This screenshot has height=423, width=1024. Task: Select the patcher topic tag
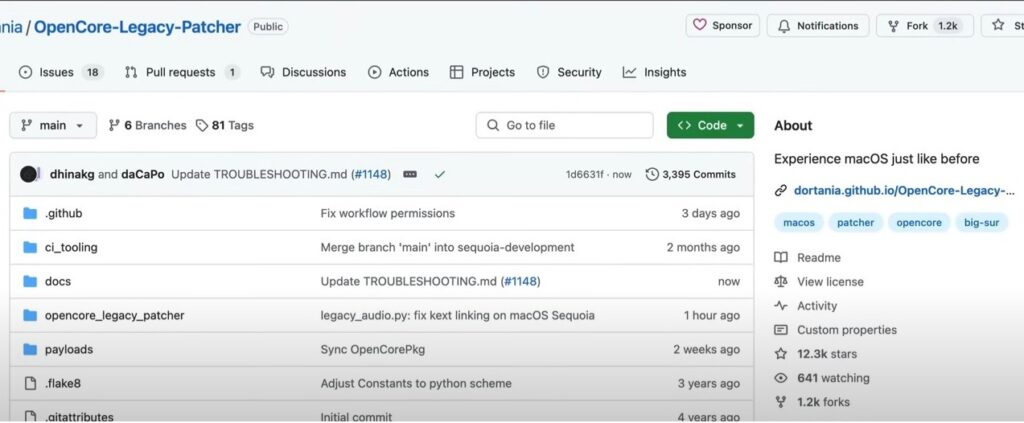(x=856, y=223)
